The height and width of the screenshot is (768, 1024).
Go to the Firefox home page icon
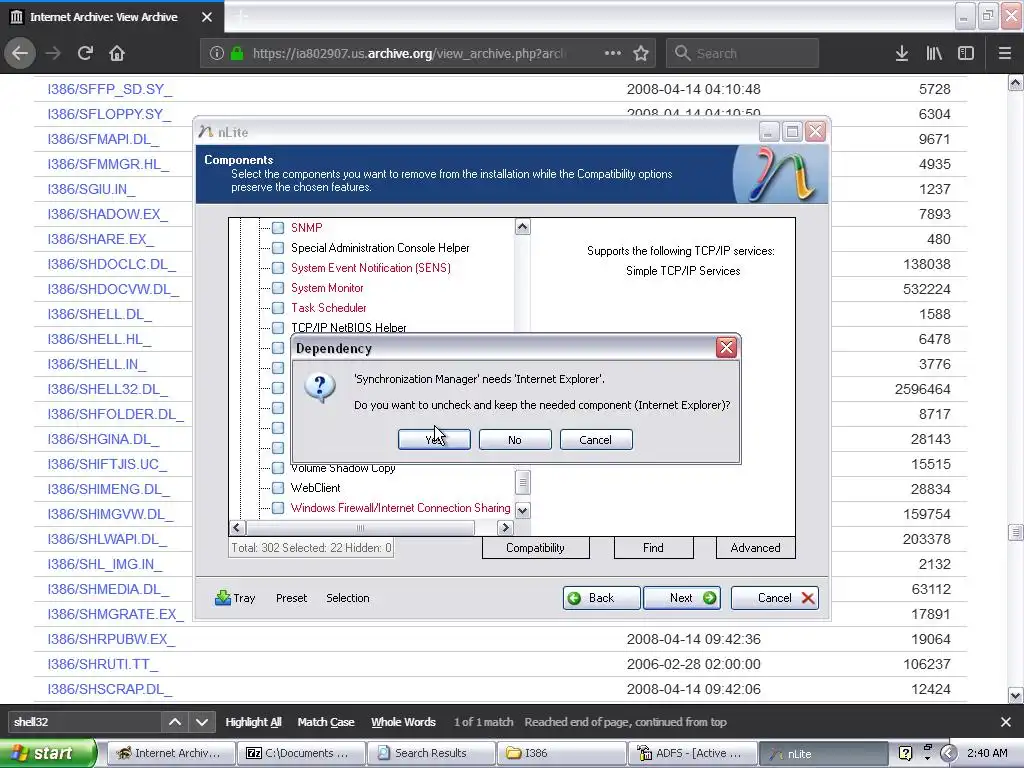117,53
